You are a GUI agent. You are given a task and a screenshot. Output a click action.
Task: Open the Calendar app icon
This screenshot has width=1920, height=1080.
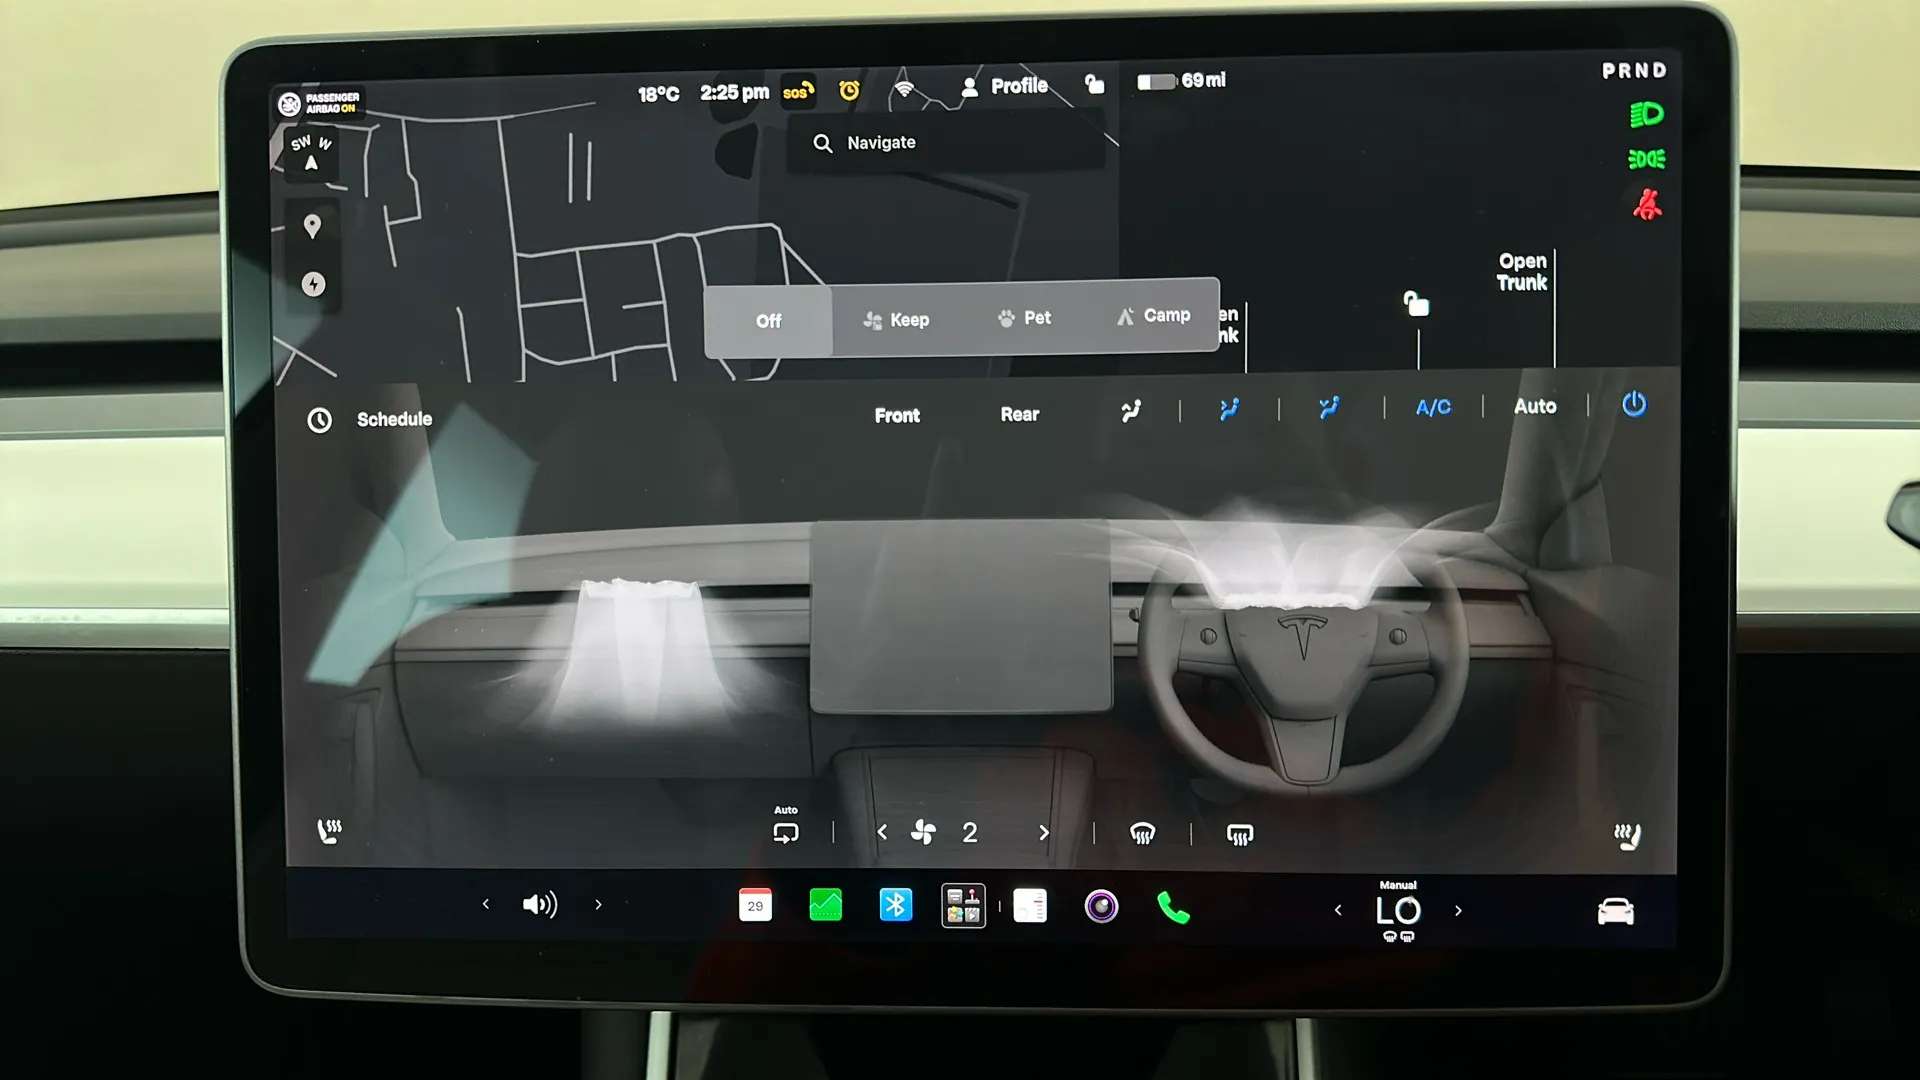(x=755, y=905)
